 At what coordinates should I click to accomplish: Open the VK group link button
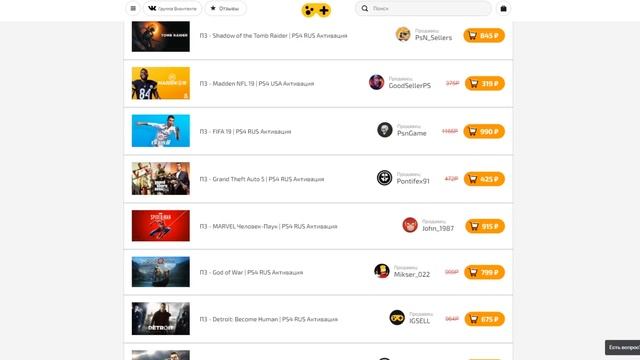click(x=172, y=8)
